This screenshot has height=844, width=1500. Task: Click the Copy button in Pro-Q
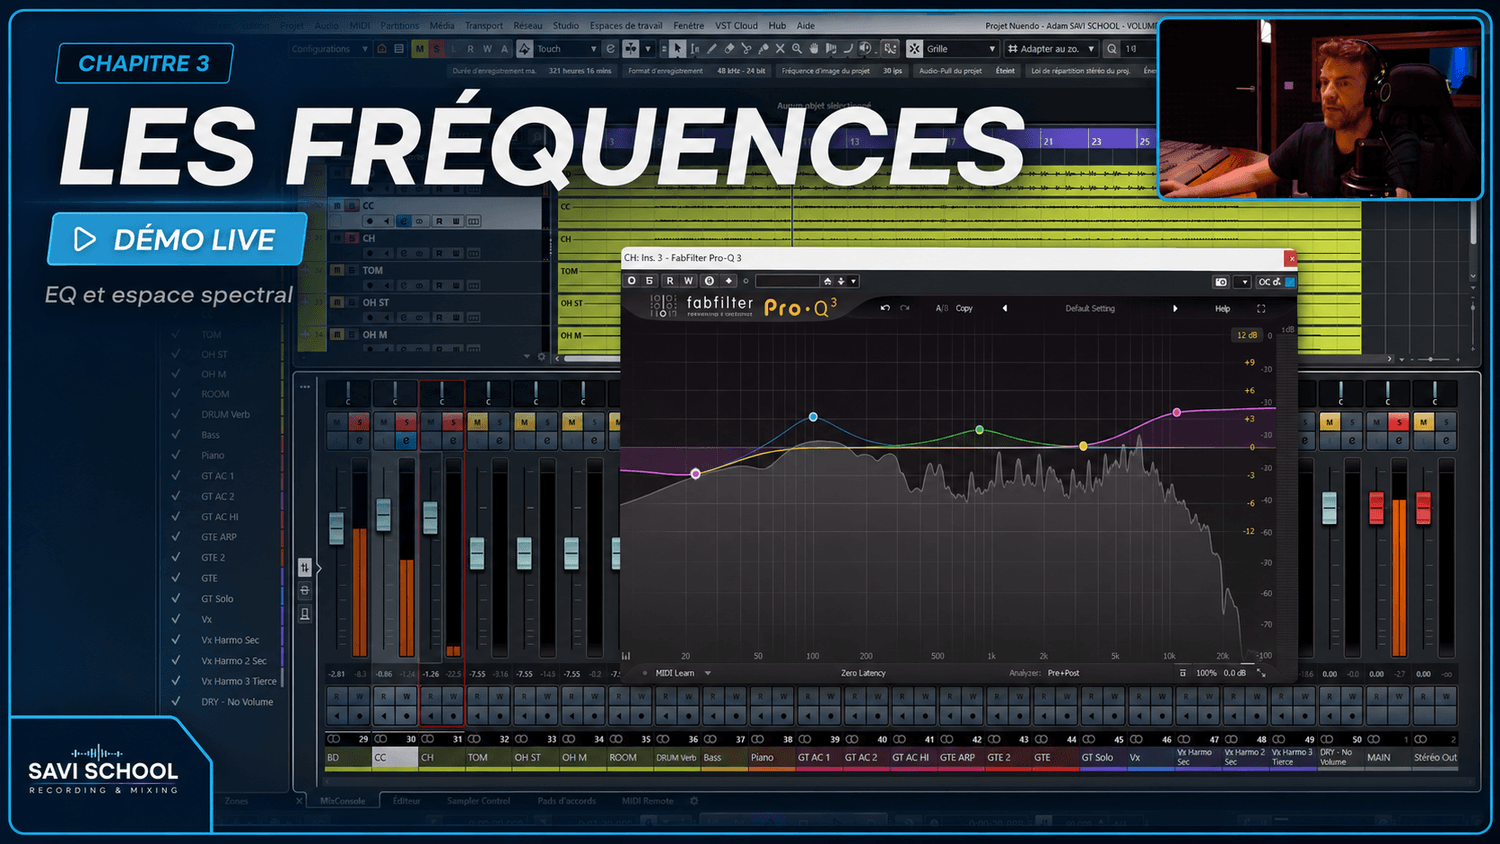coord(964,308)
